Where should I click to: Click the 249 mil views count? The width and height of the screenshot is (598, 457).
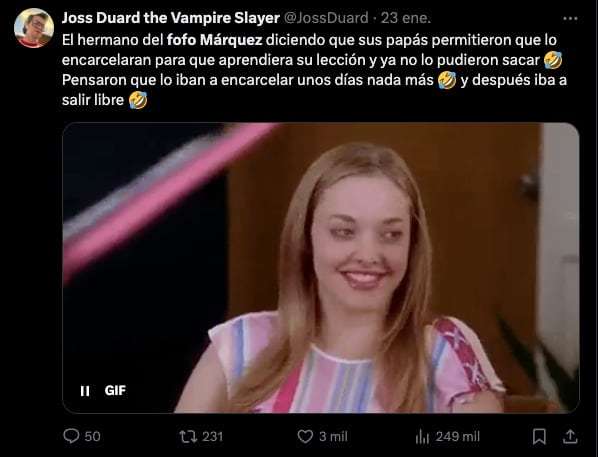pyautogui.click(x=457, y=436)
